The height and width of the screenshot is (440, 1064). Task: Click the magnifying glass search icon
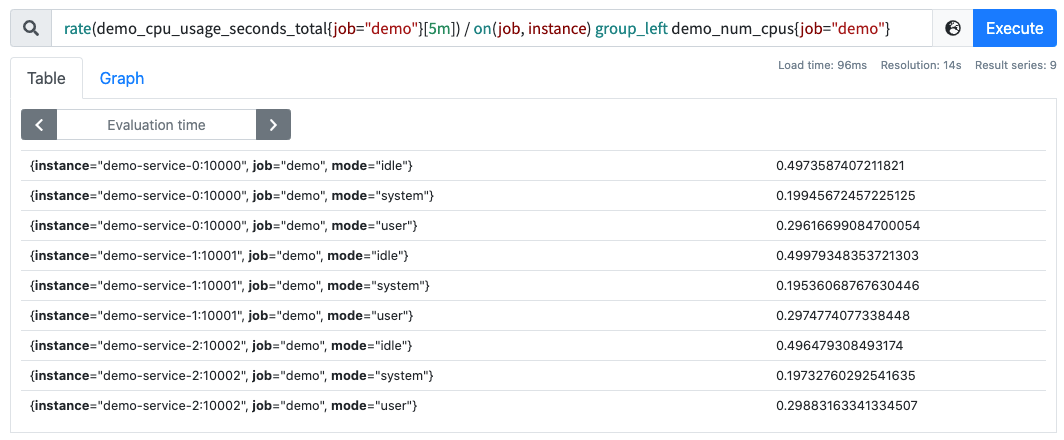pos(31,29)
